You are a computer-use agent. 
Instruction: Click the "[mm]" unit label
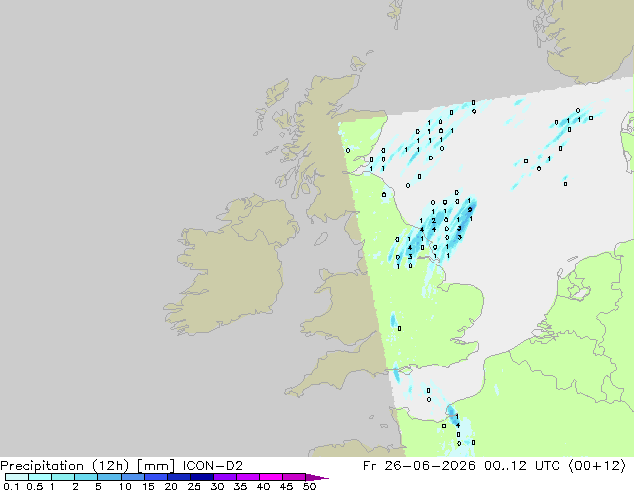click(x=156, y=466)
